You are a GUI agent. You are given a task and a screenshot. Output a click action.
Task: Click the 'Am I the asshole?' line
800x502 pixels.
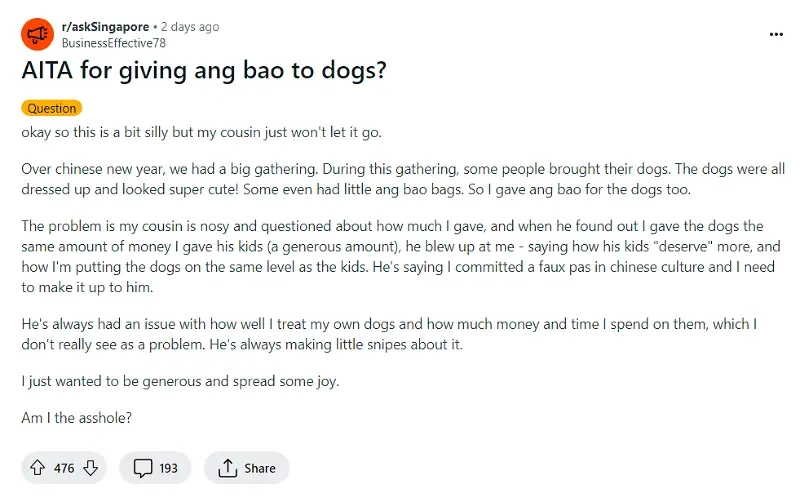[x=77, y=418]
